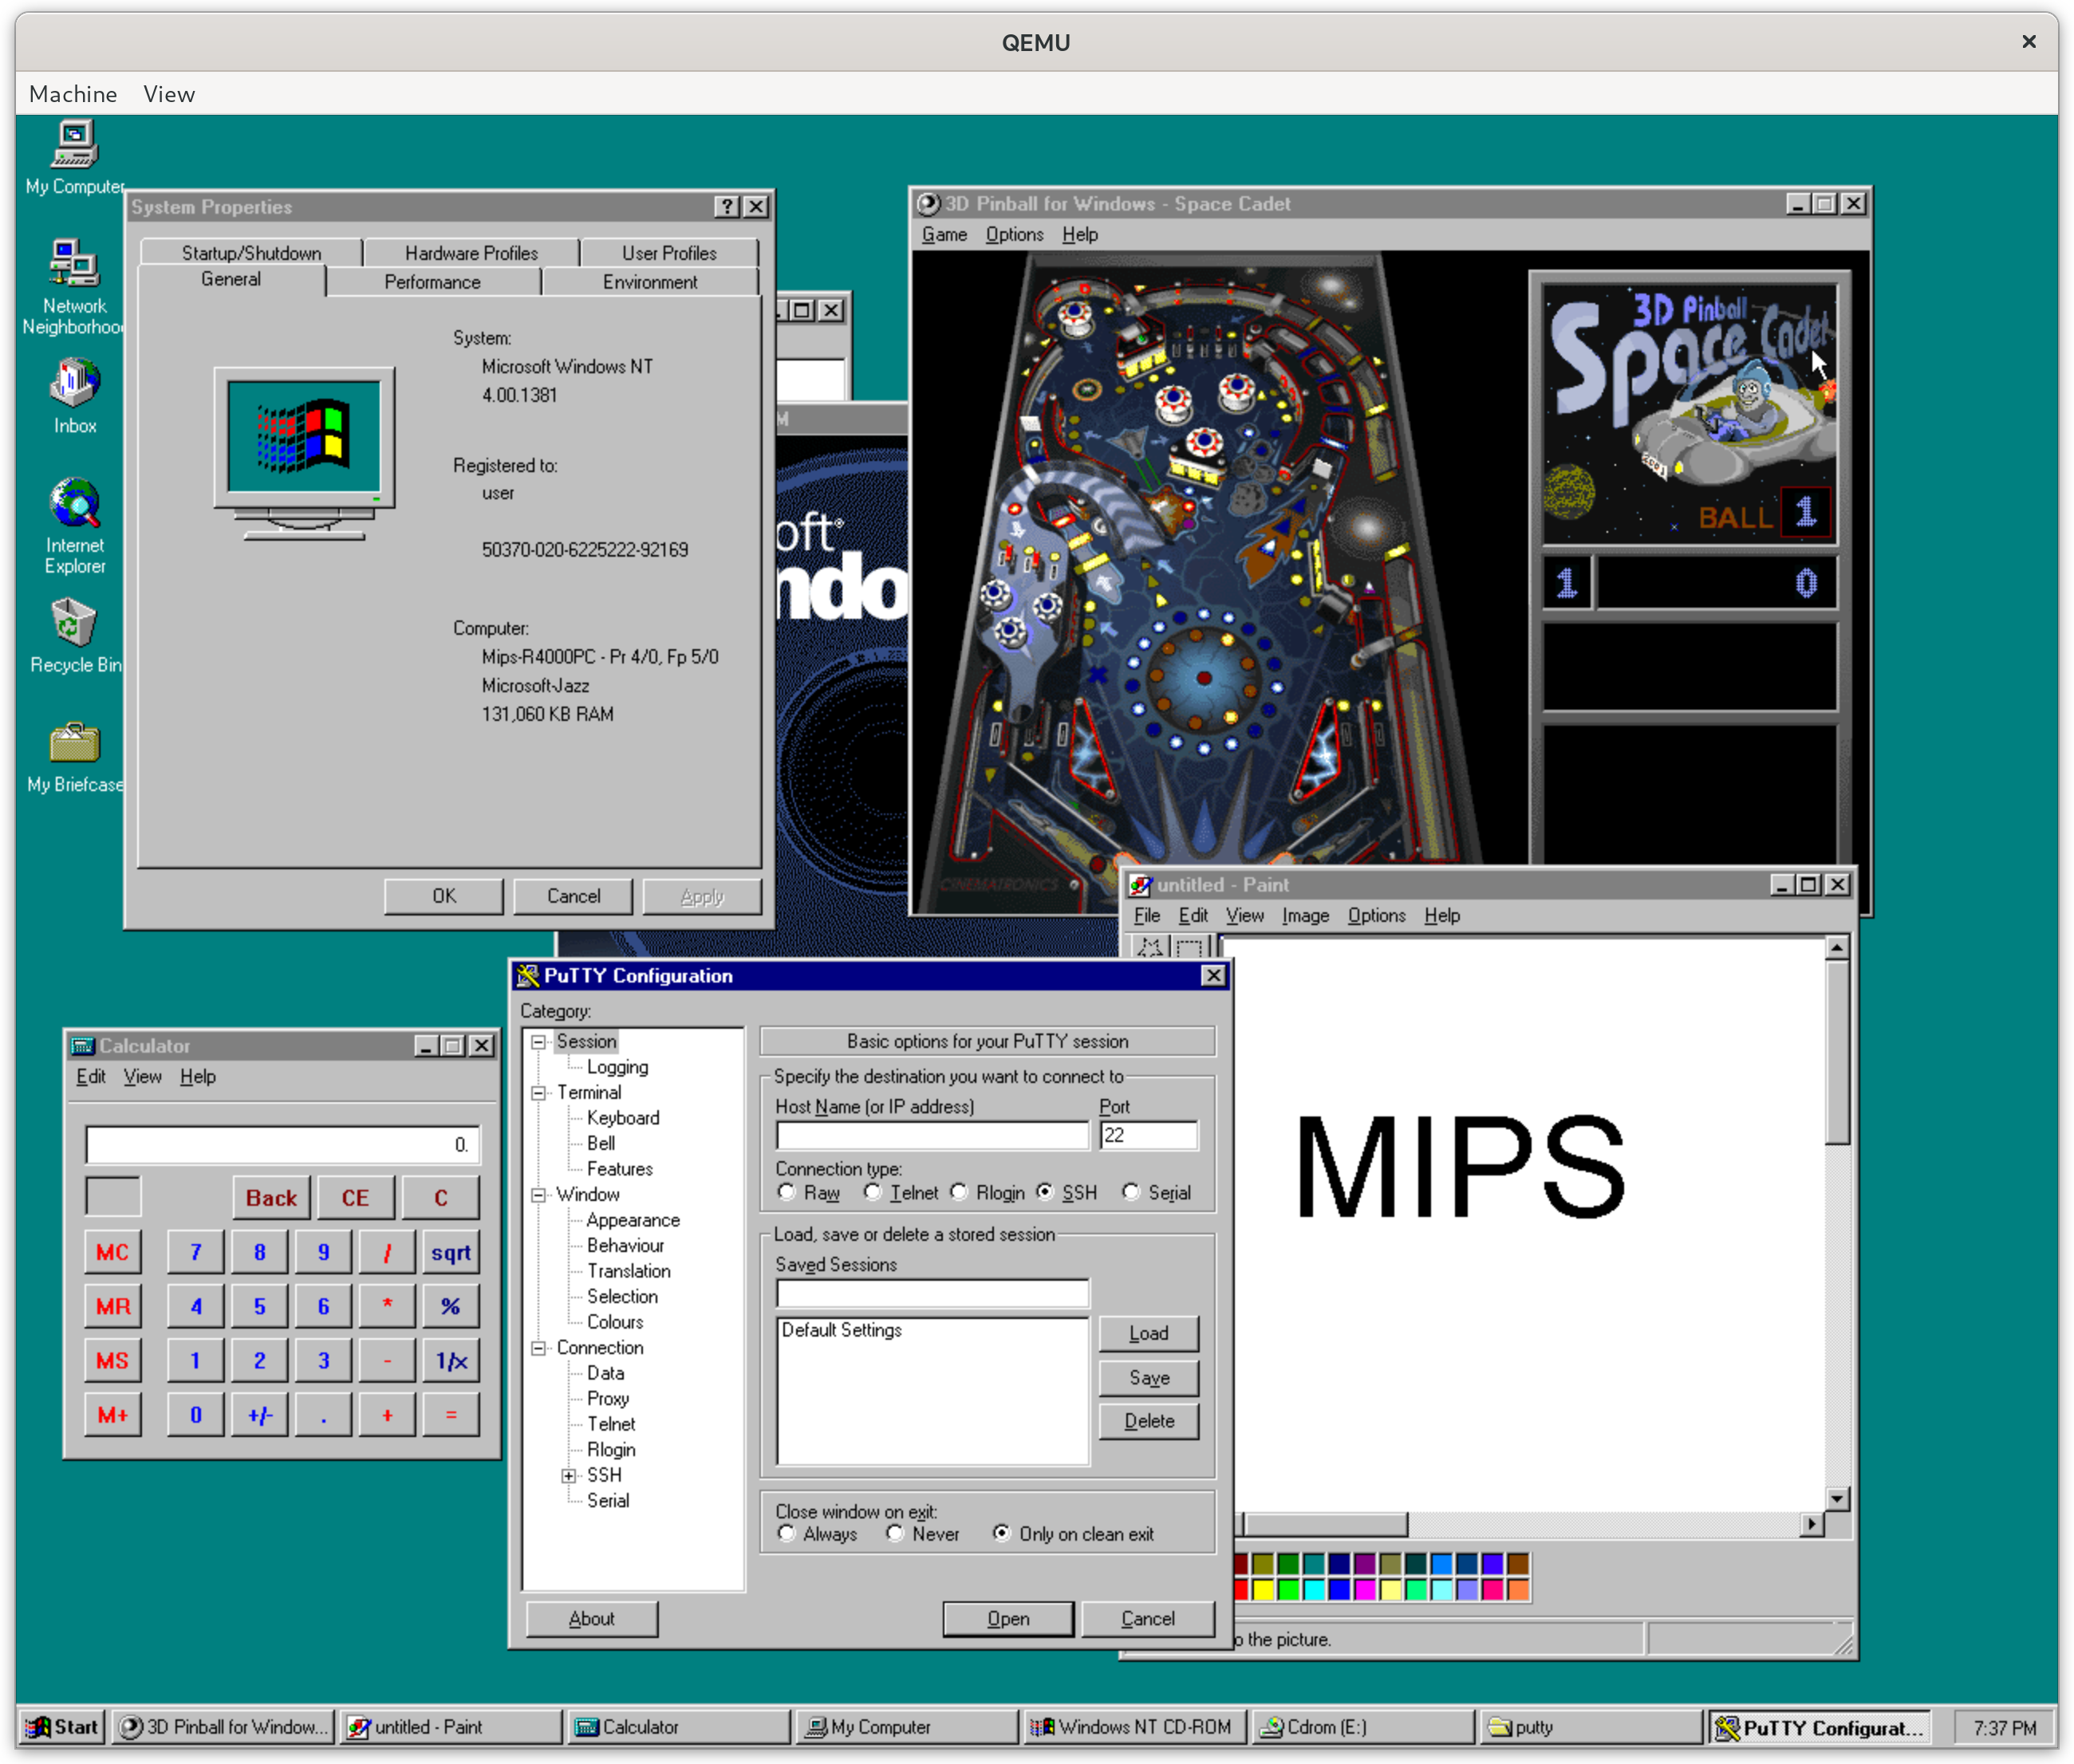Open the QEMU Machine menu
Image resolution: width=2074 pixels, height=1764 pixels.
click(73, 94)
